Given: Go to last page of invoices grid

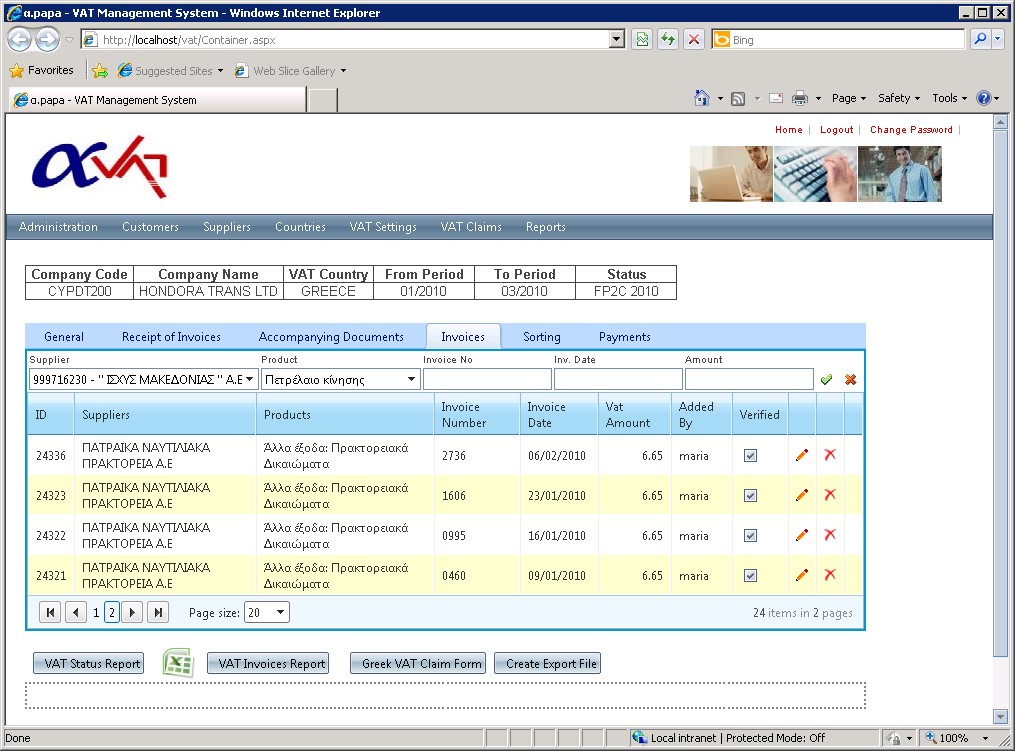Looking at the screenshot, I should pyautogui.click(x=158, y=612).
